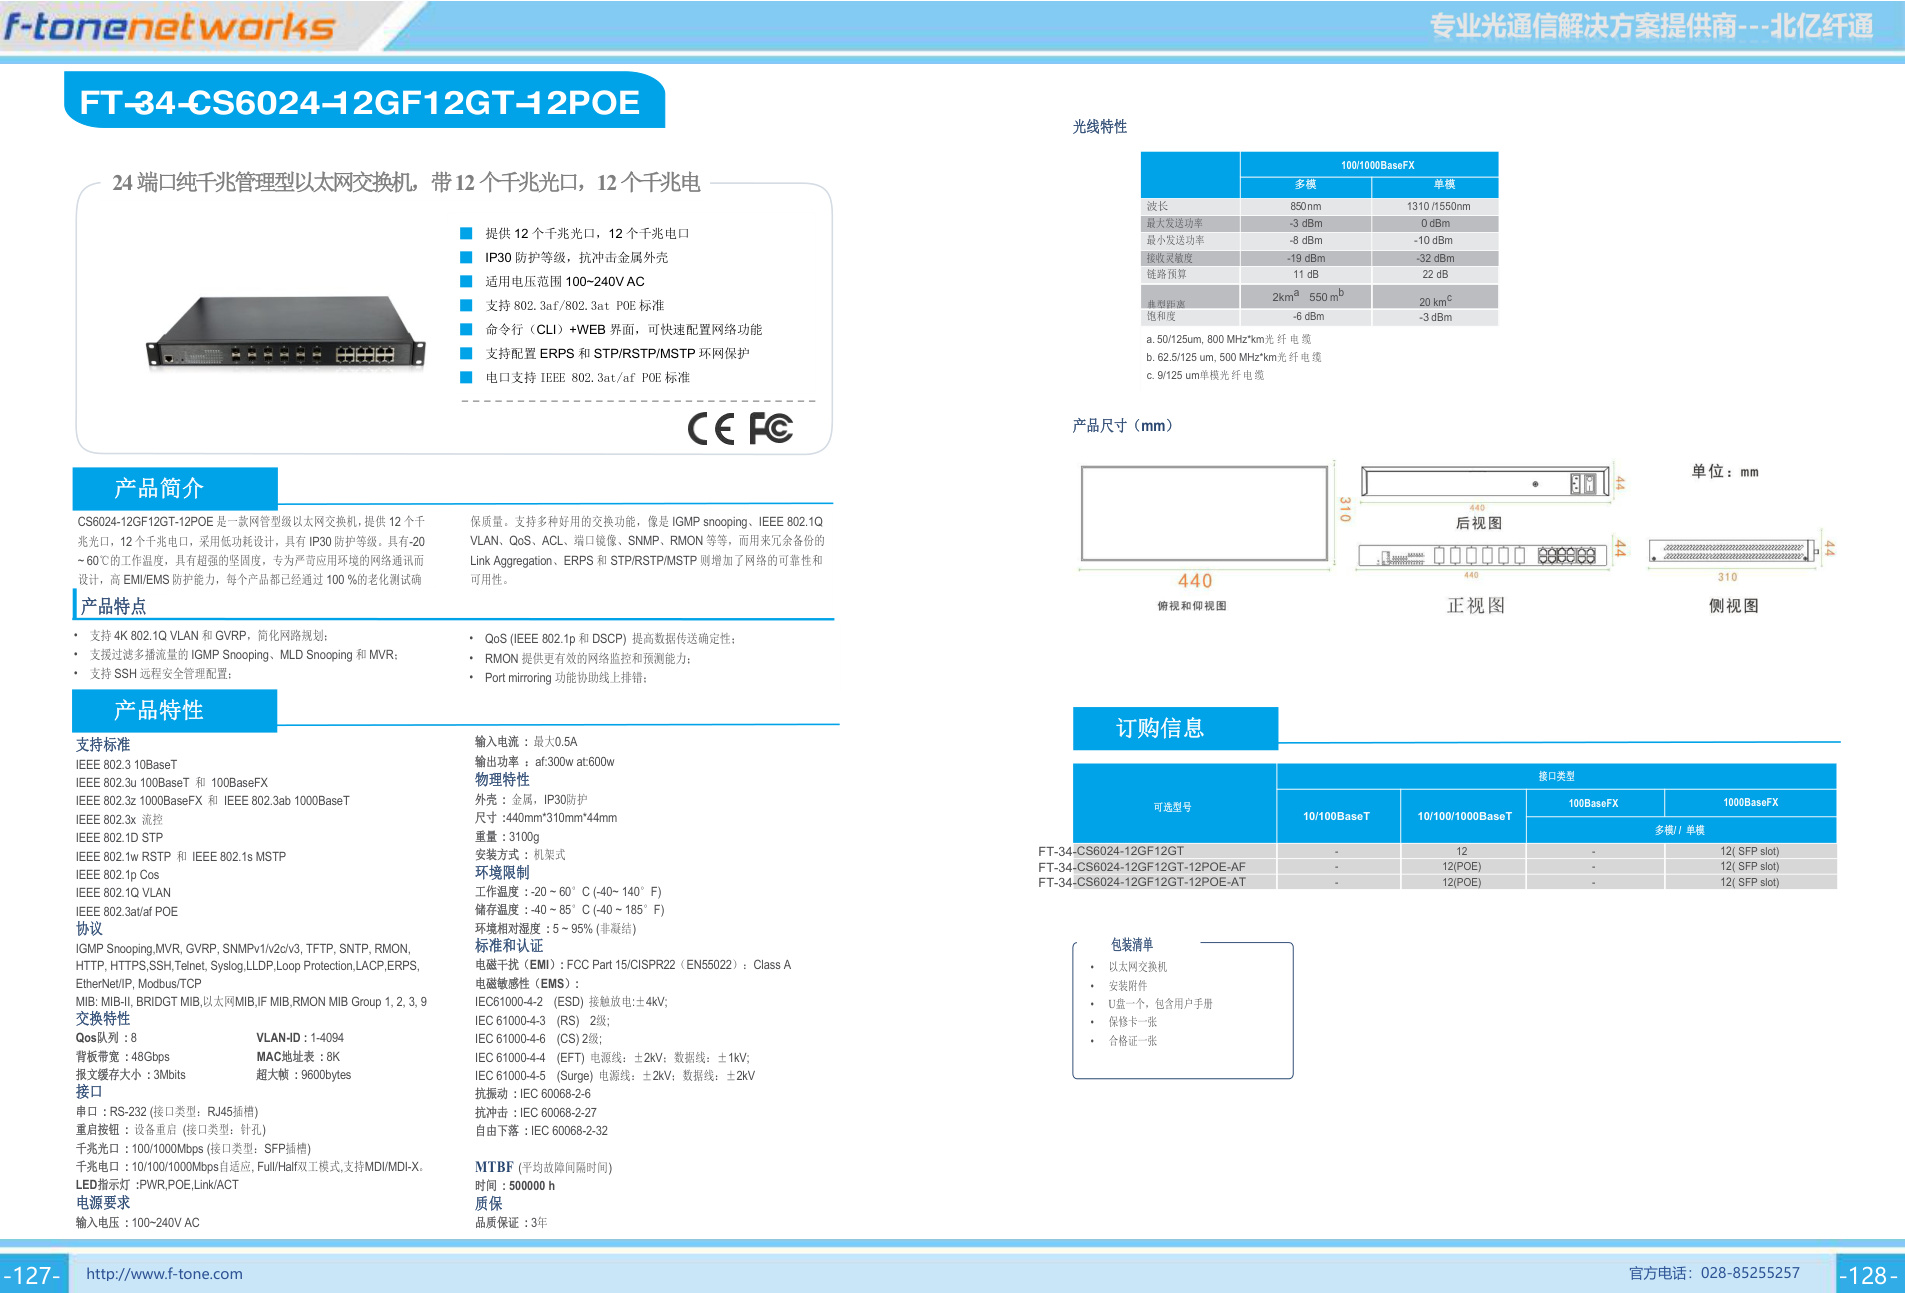Enable the 电口支持 IEEE 802.3at/af POE item

point(464,377)
